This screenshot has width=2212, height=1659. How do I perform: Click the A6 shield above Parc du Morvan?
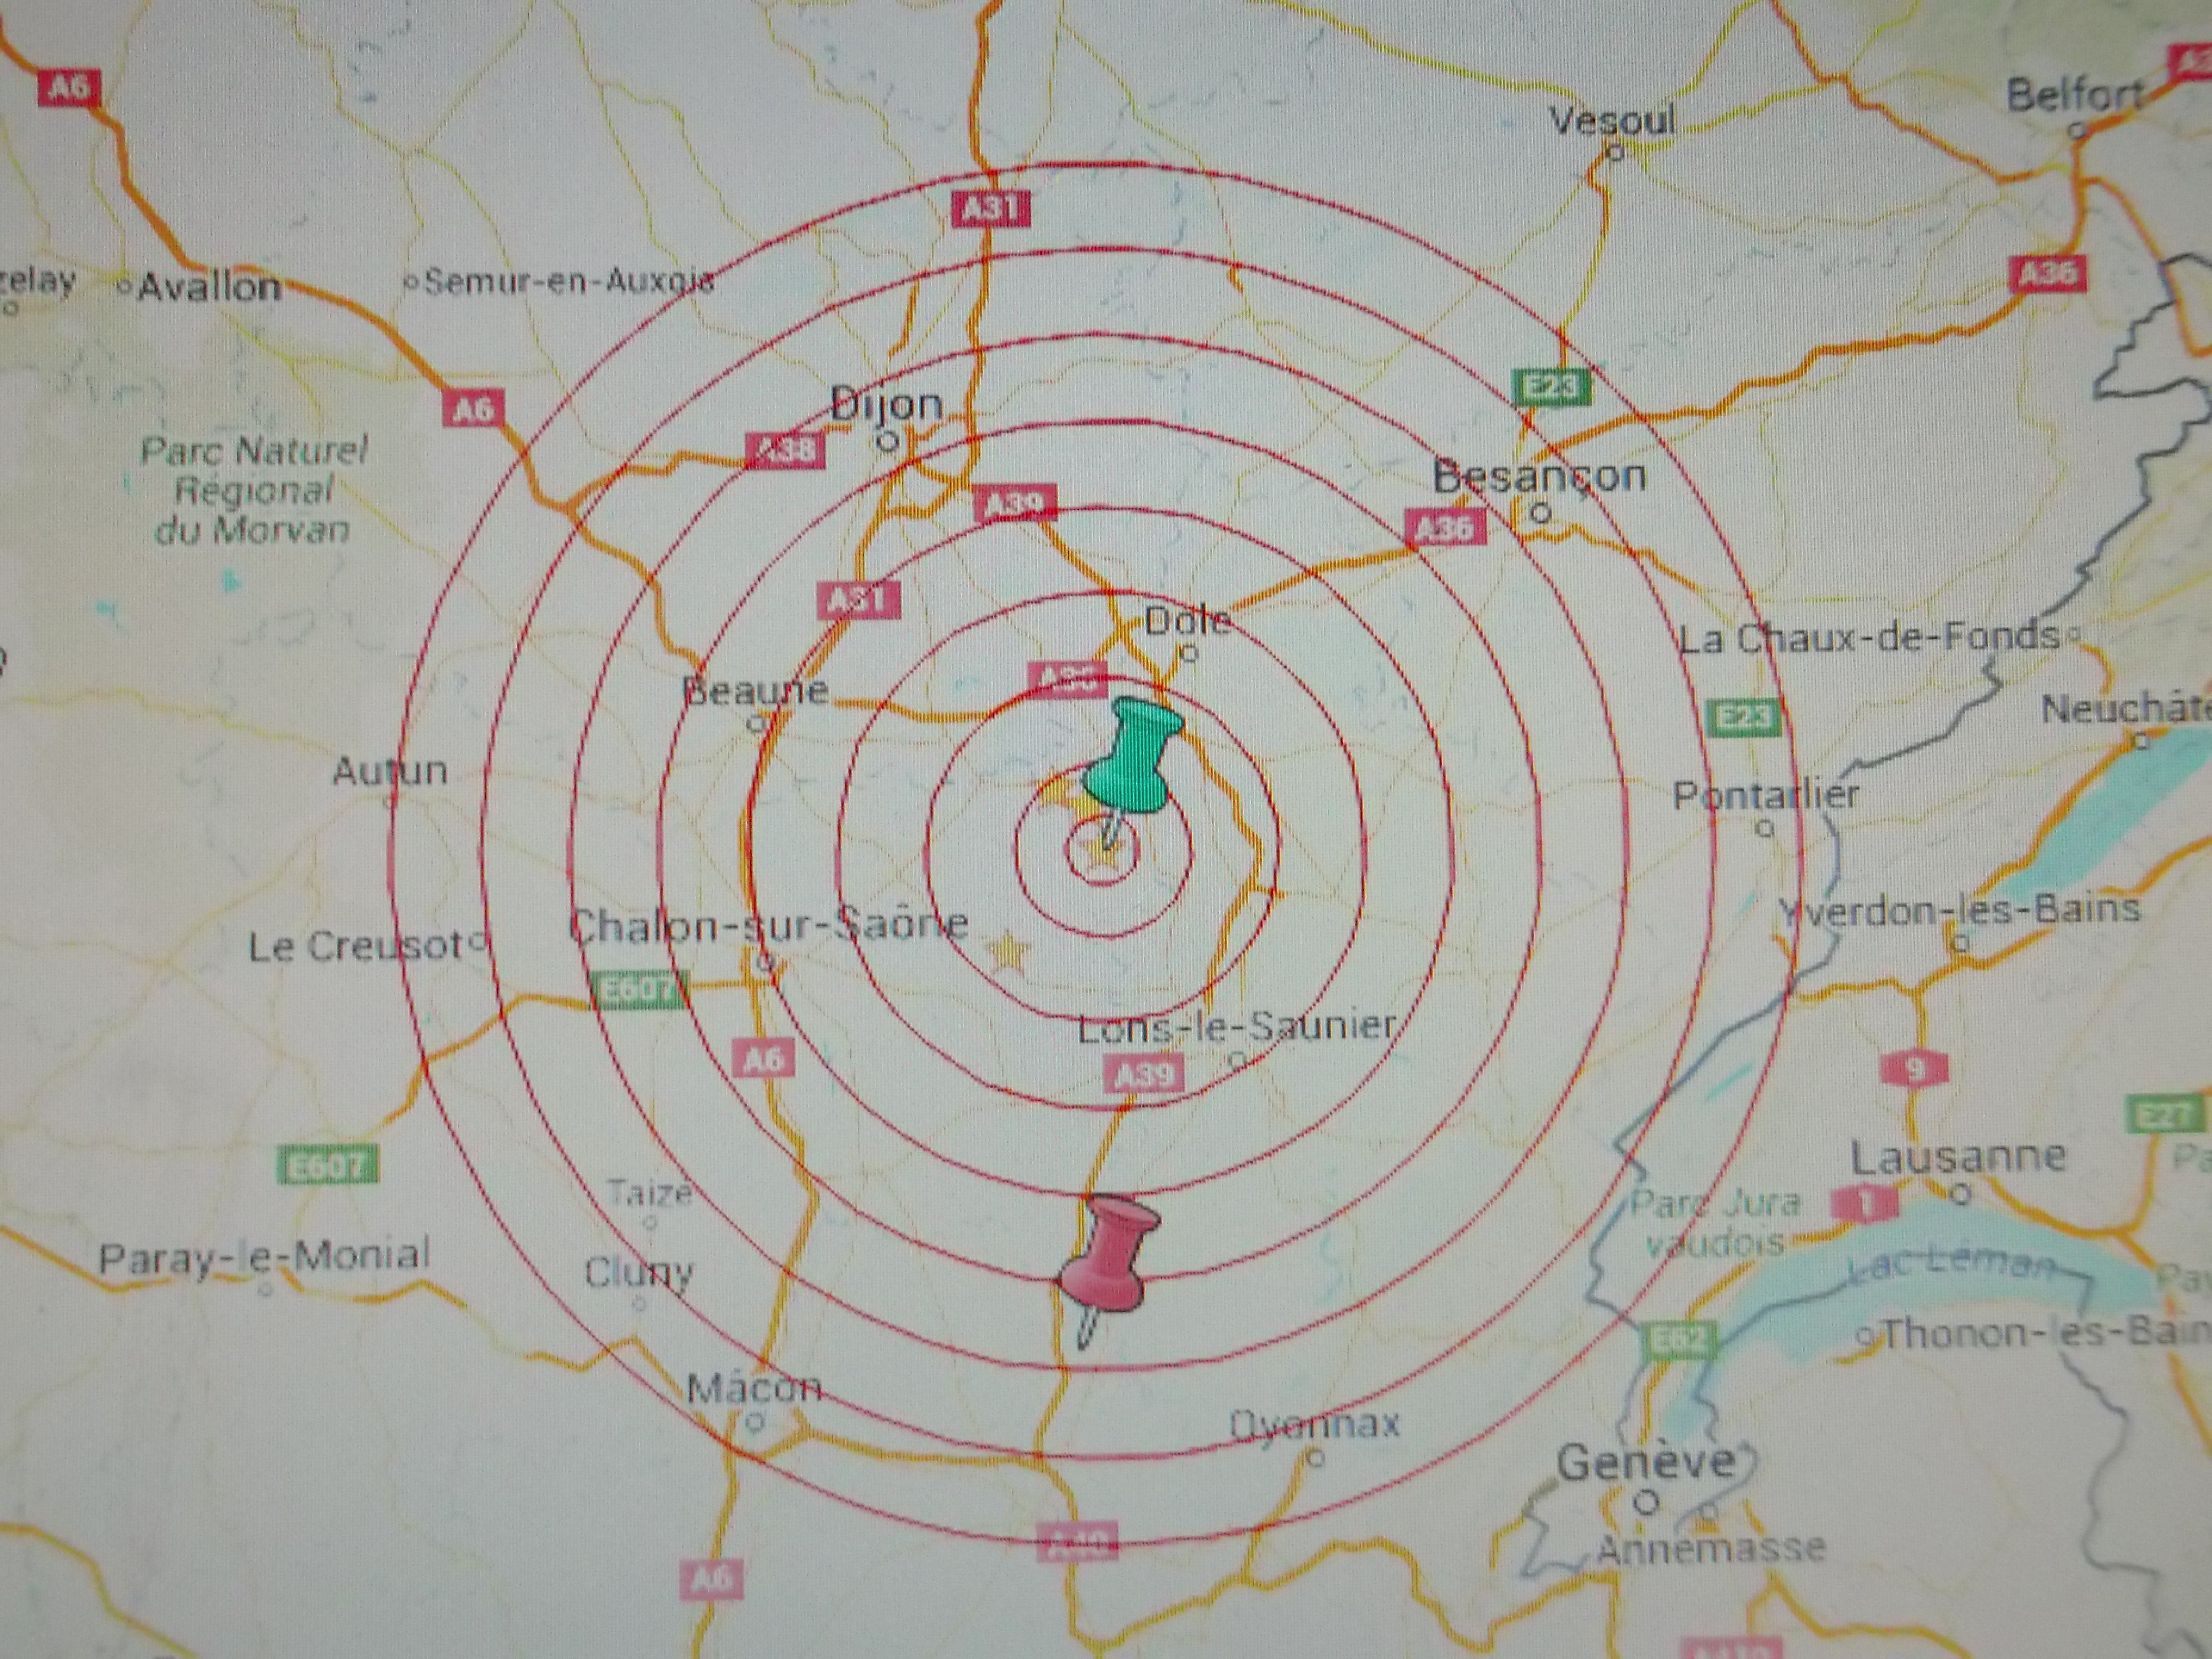(x=474, y=409)
